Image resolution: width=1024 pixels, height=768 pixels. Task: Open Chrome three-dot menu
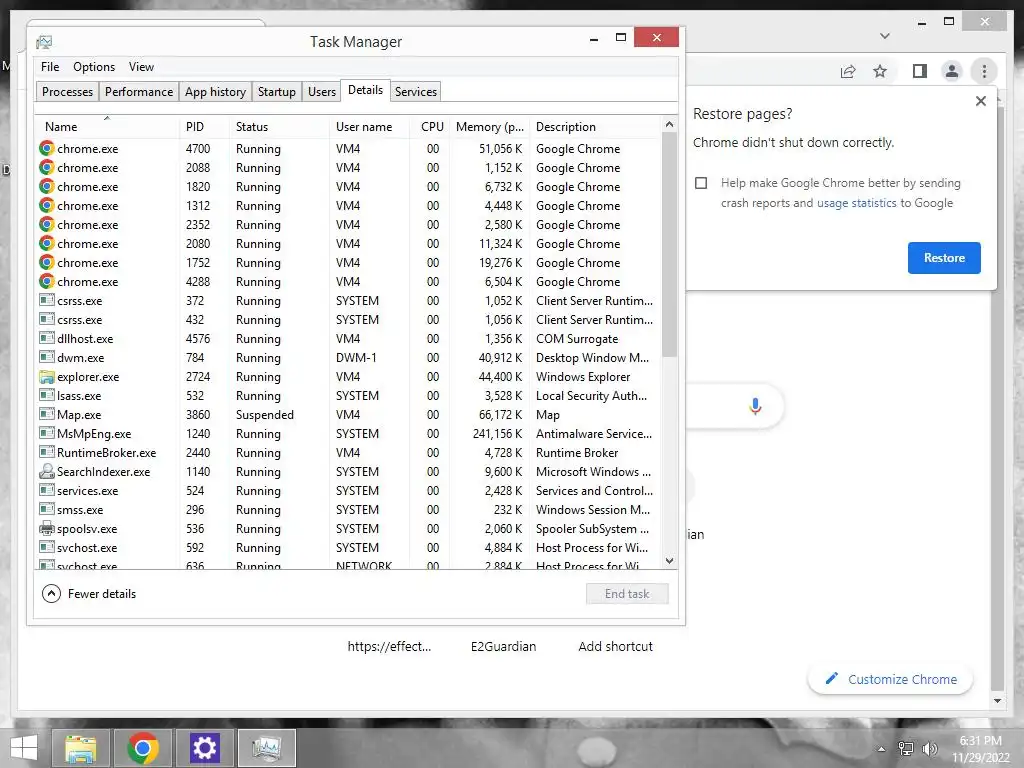pos(984,71)
